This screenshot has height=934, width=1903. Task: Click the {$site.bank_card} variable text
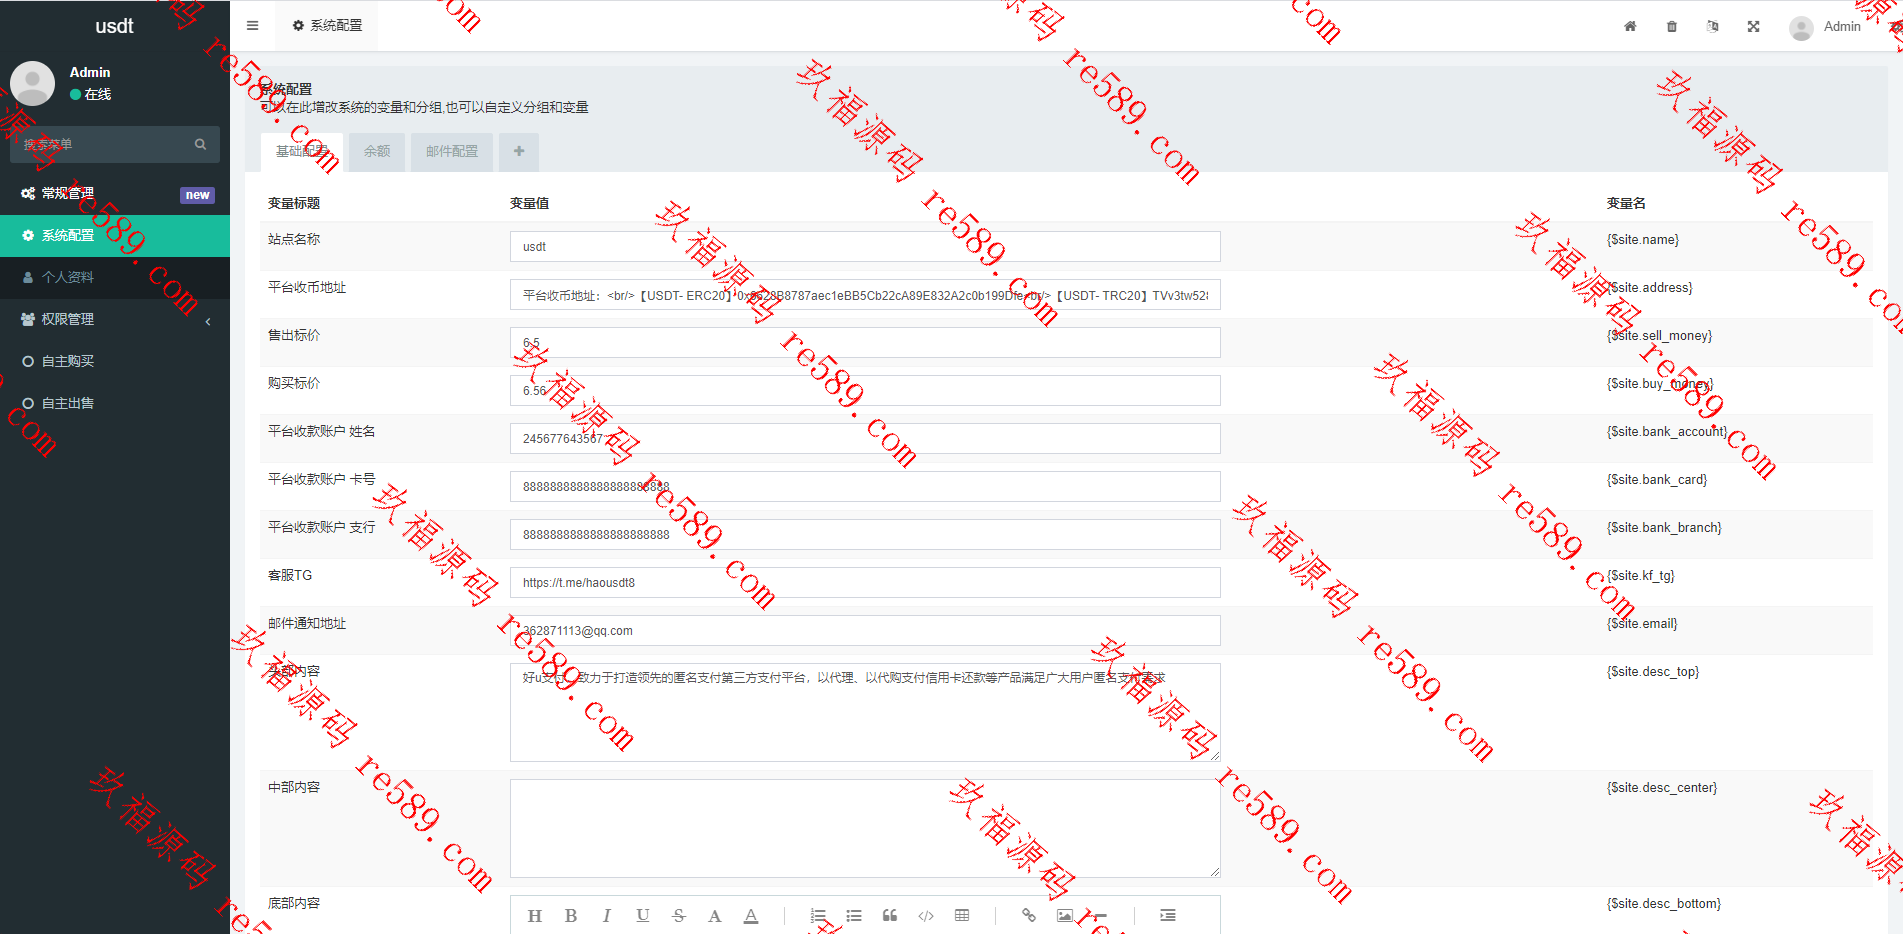click(x=1657, y=480)
